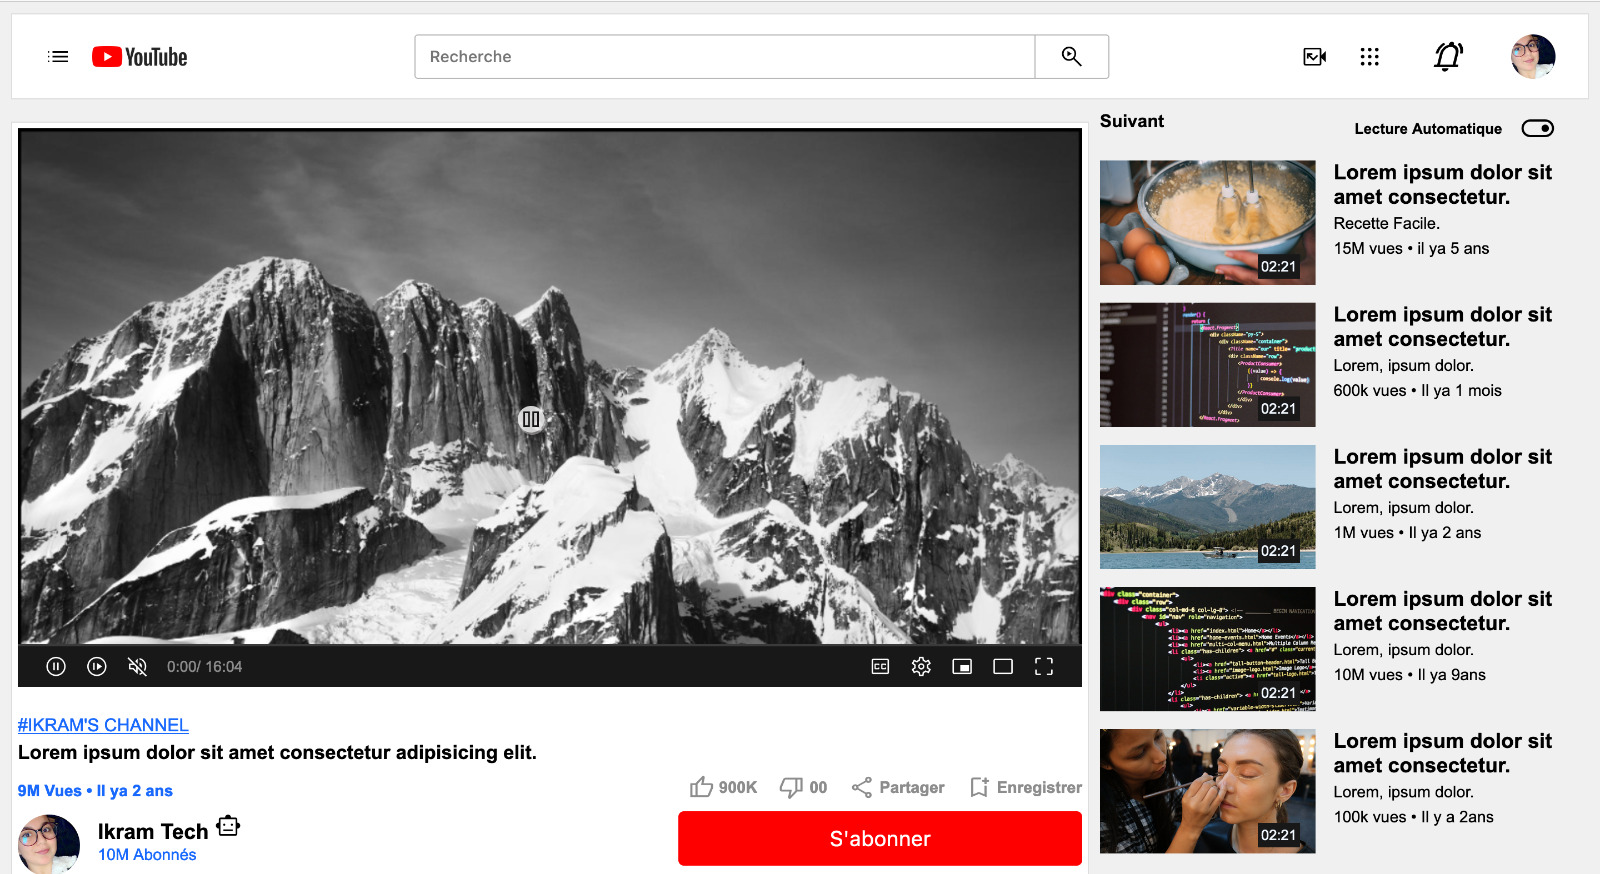Open the create video camera icon
1600x874 pixels.
pyautogui.click(x=1315, y=57)
